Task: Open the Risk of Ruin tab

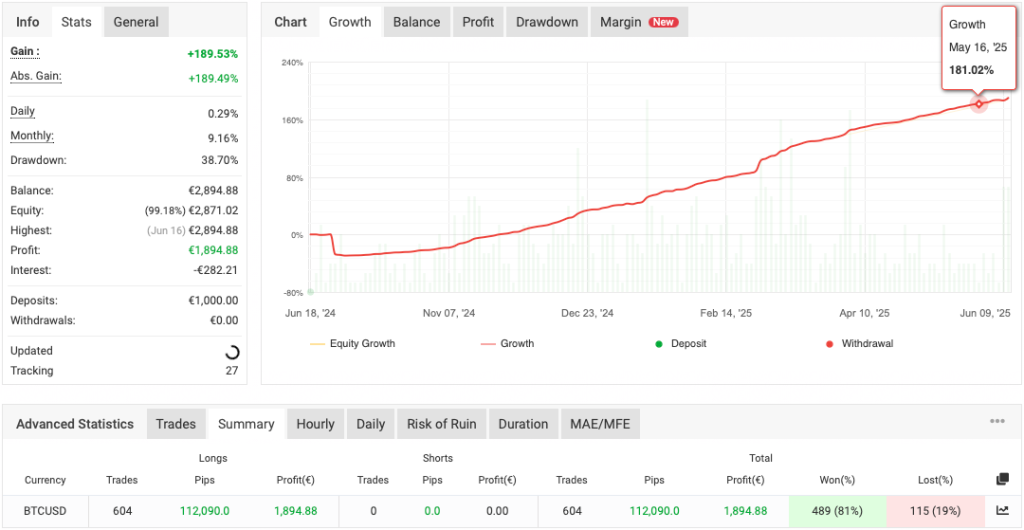Action: (441, 424)
